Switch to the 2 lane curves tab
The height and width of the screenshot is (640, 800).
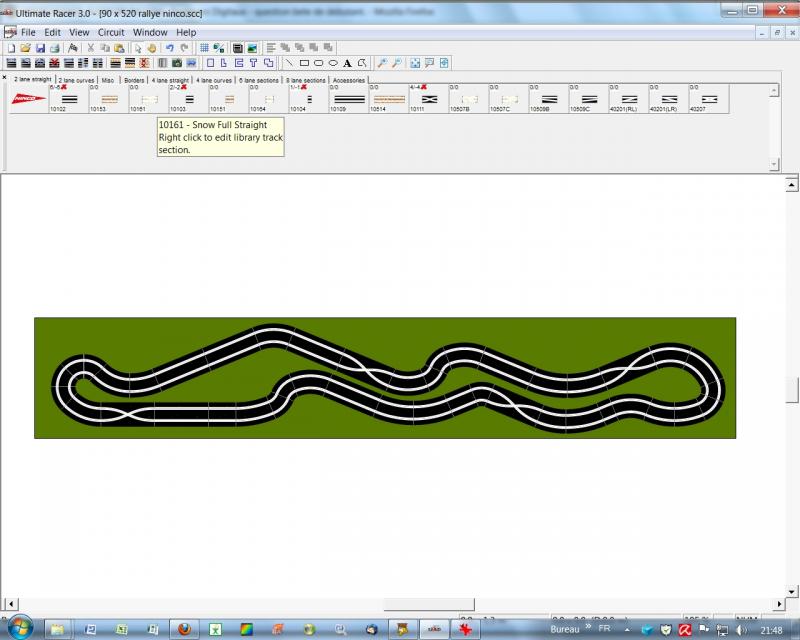75,80
